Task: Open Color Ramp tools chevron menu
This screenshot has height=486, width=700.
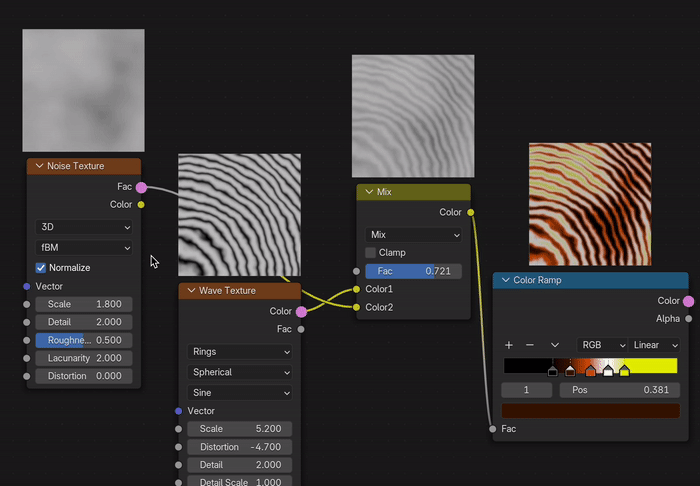Action: pyautogui.click(x=555, y=345)
